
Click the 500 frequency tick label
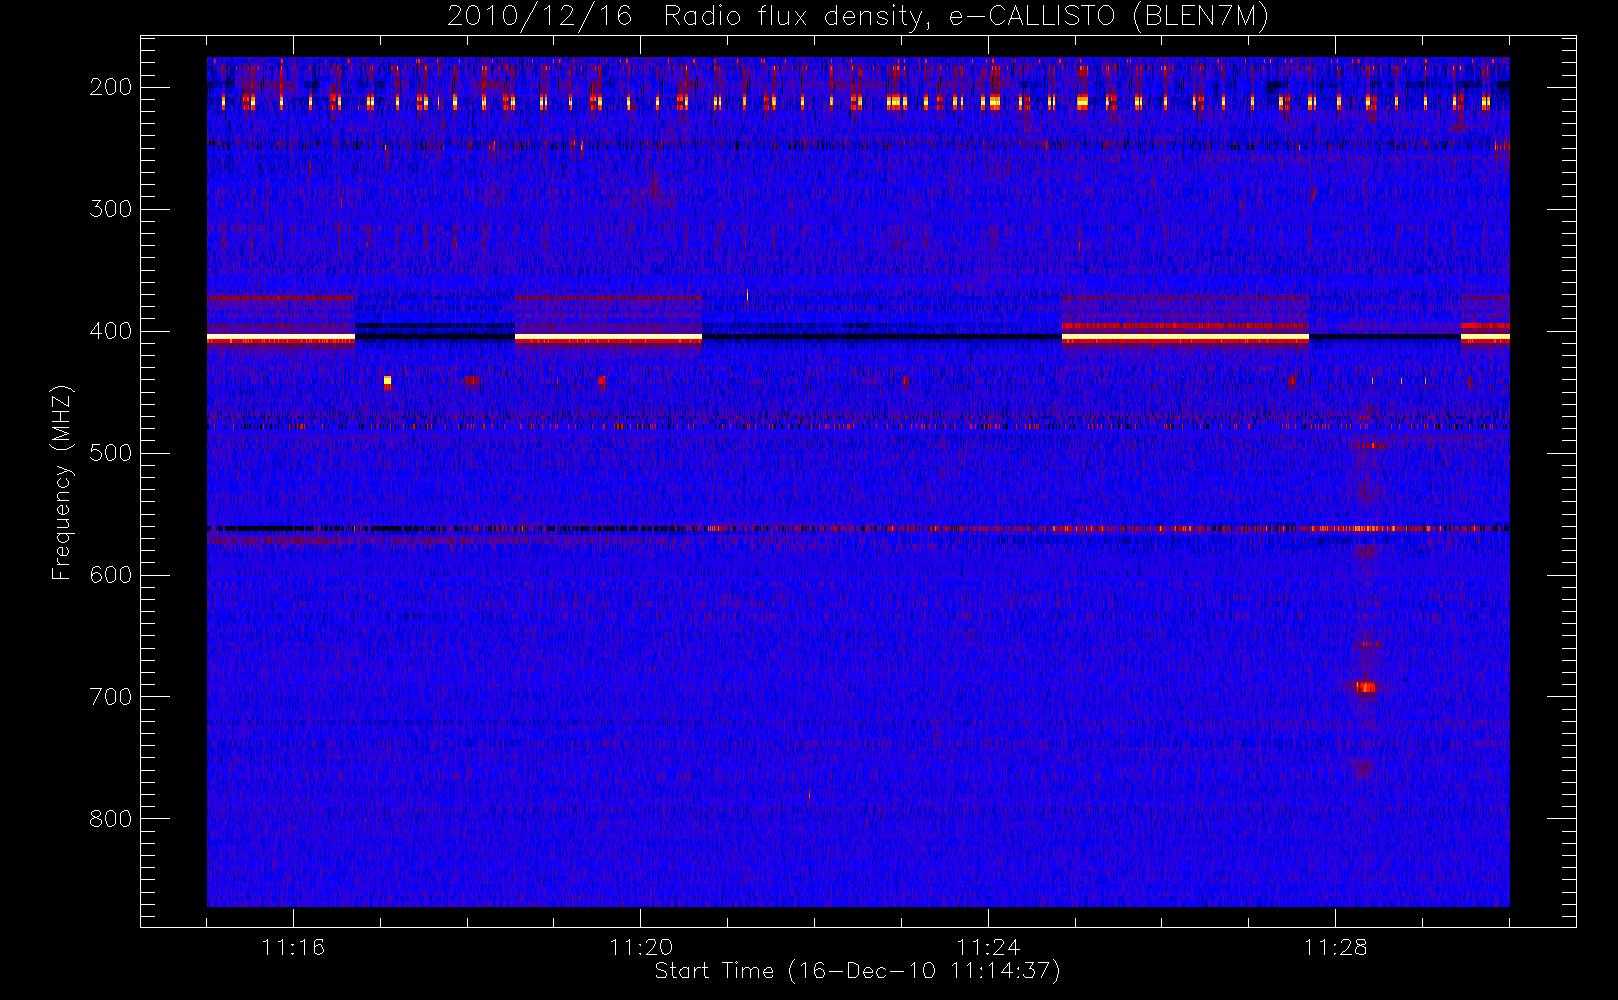110,453
